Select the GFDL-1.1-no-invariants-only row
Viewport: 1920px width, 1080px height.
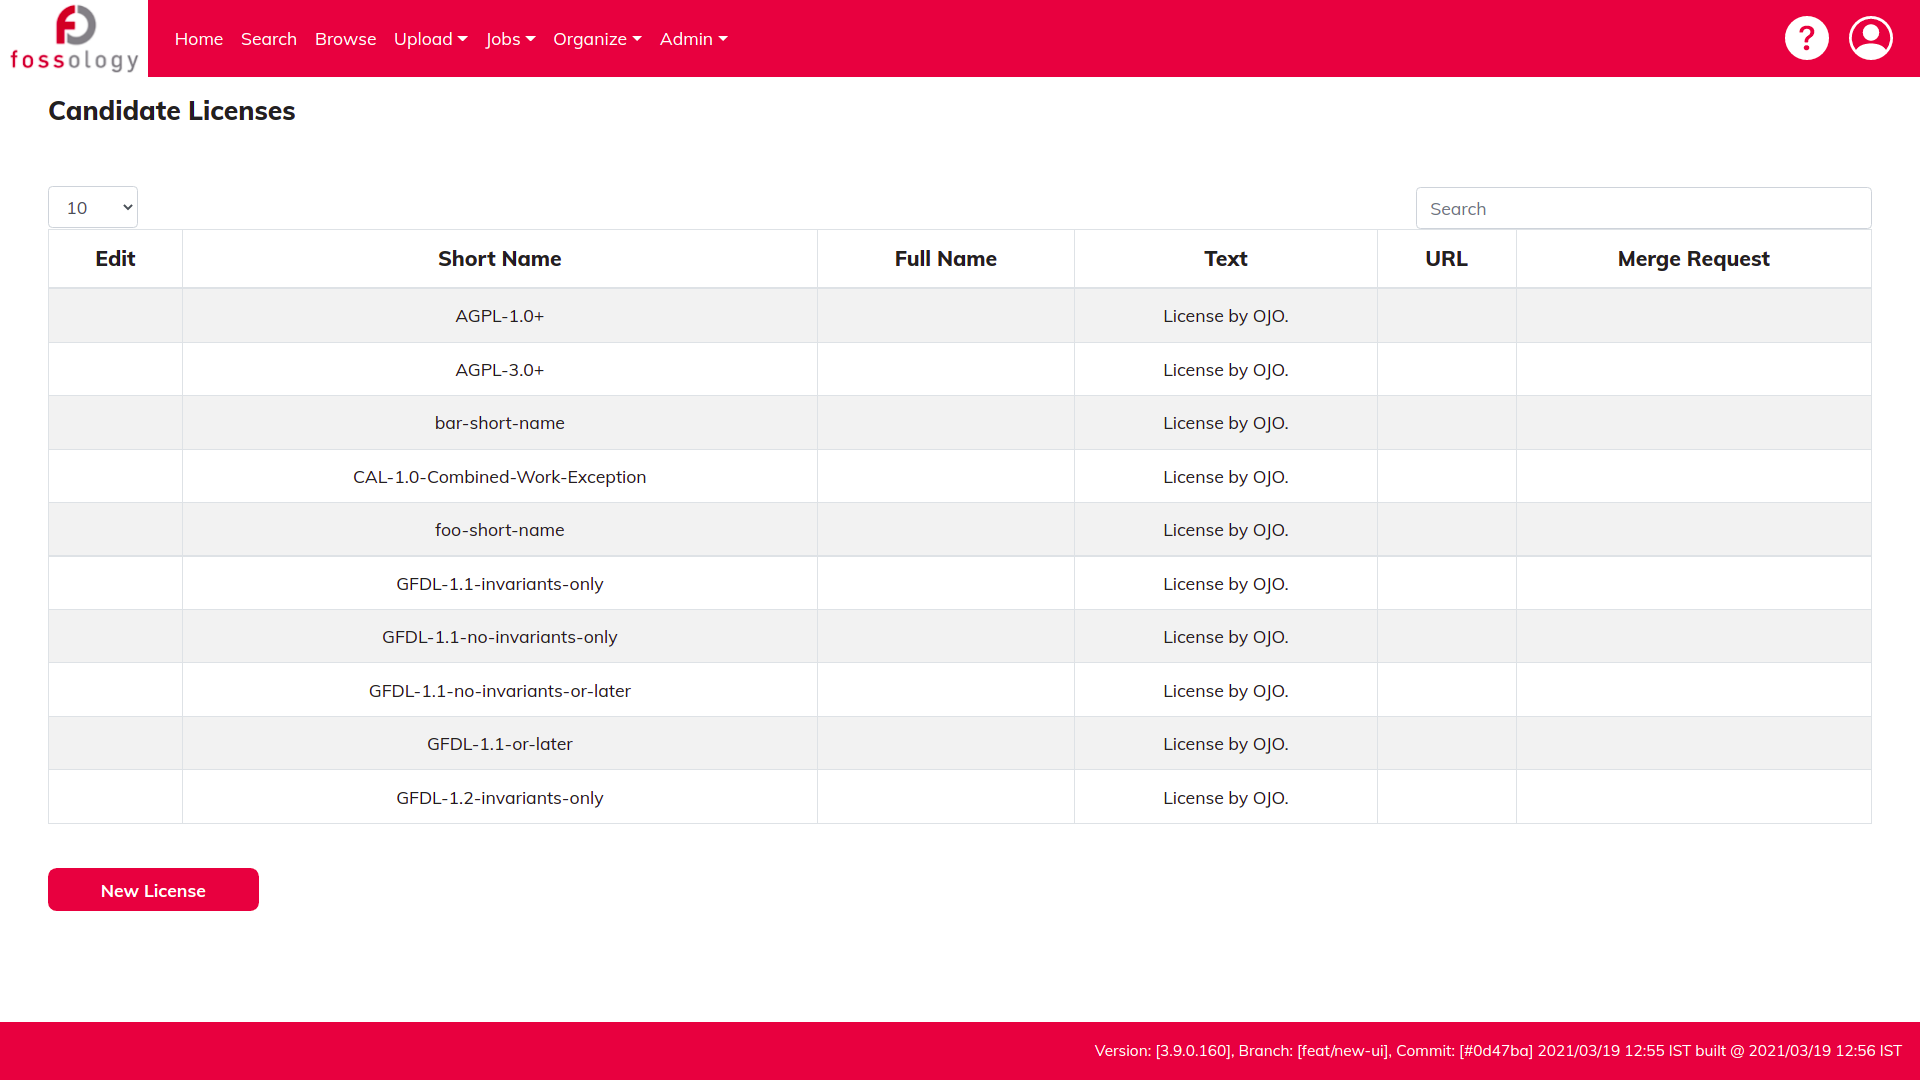960,637
